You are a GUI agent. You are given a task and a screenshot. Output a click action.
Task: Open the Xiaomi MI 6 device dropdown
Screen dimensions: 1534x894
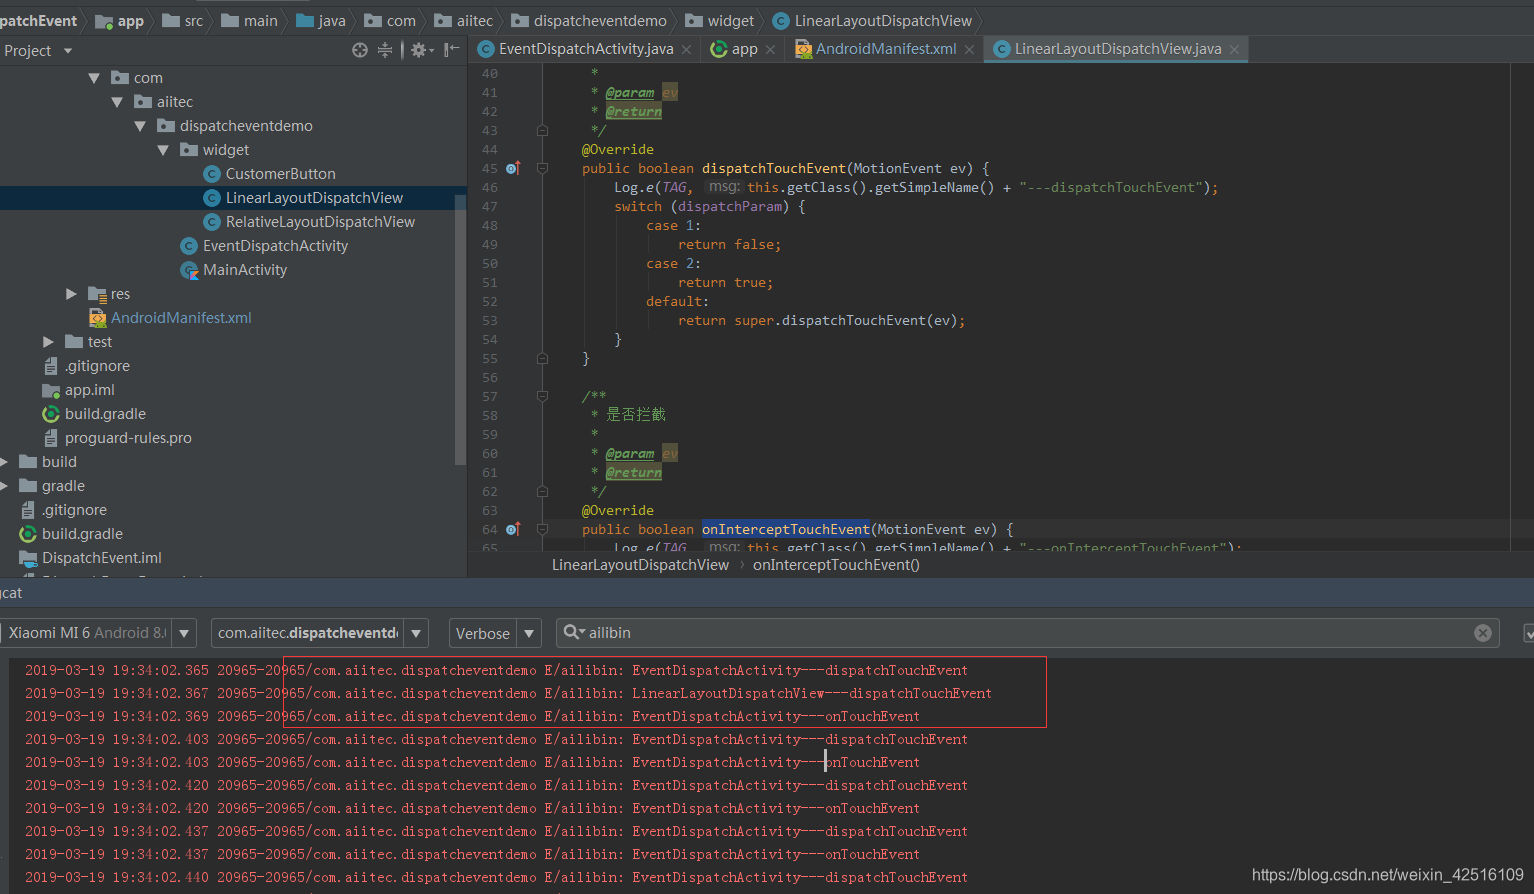click(184, 633)
